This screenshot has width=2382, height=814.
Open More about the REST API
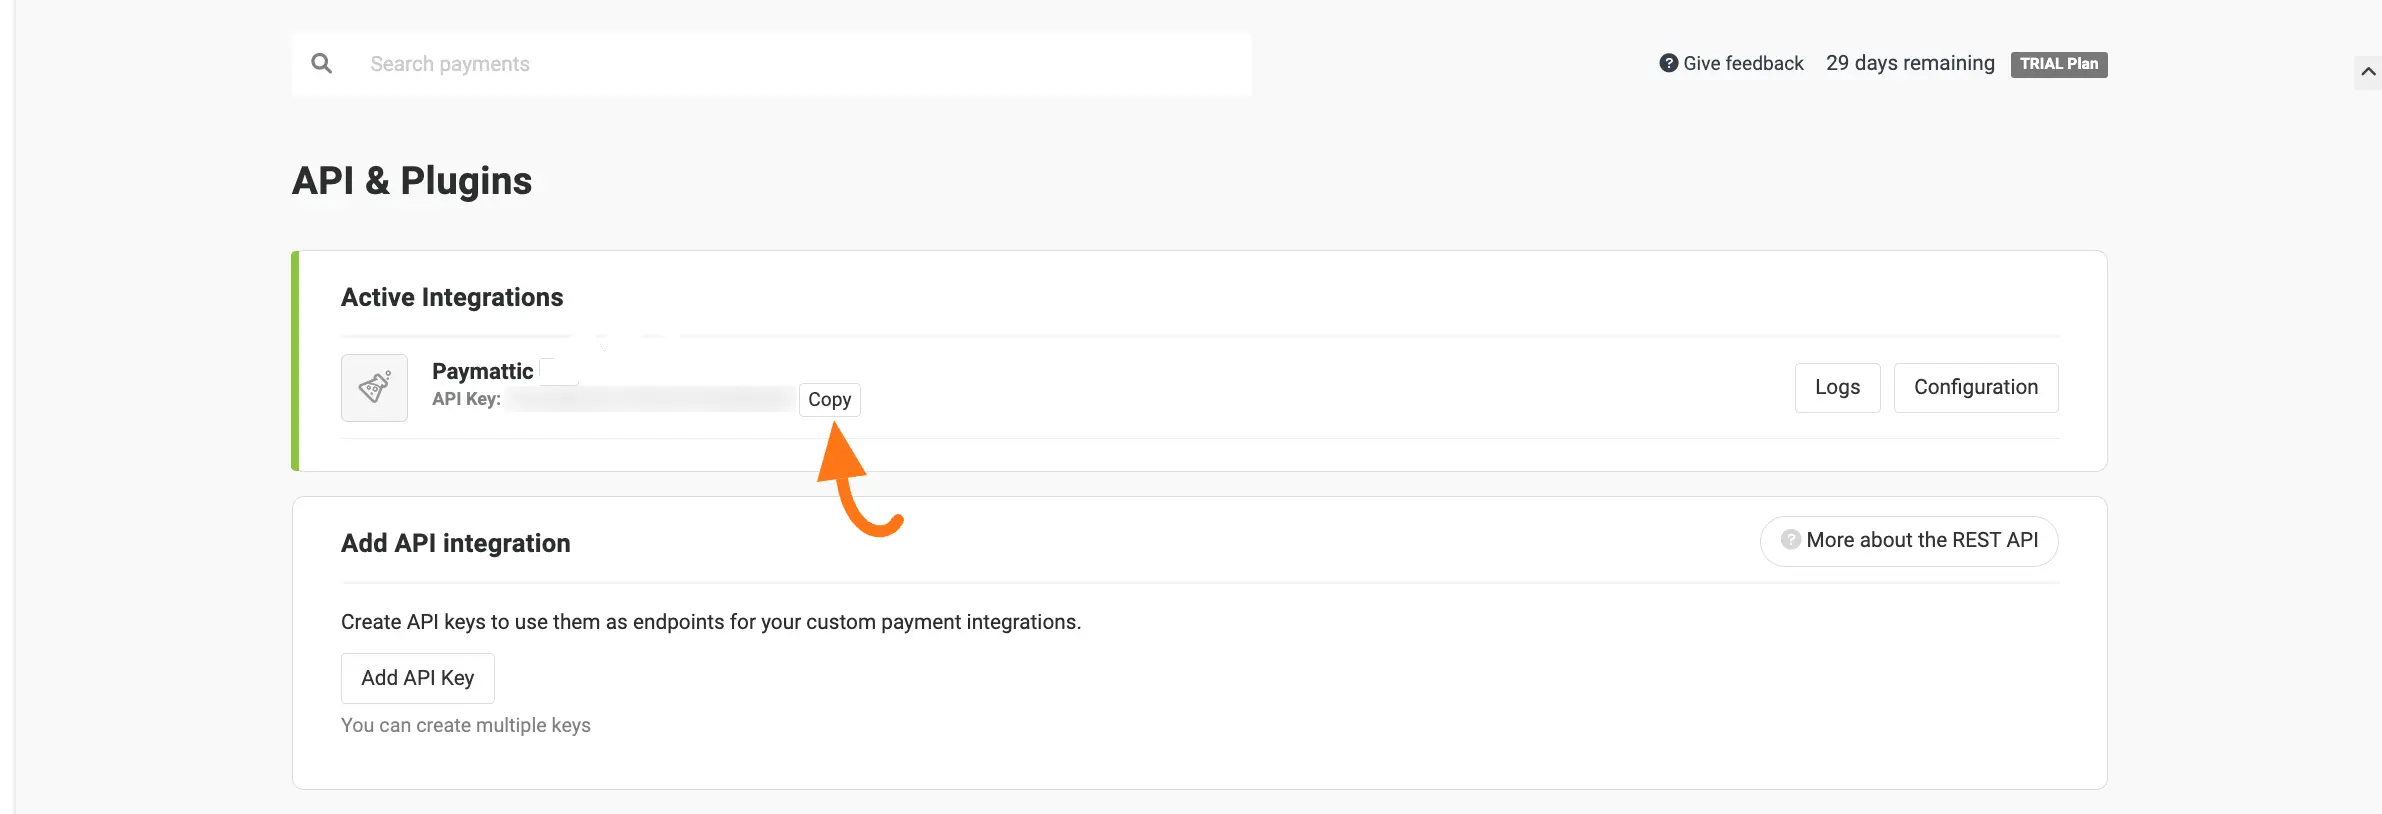1908,540
